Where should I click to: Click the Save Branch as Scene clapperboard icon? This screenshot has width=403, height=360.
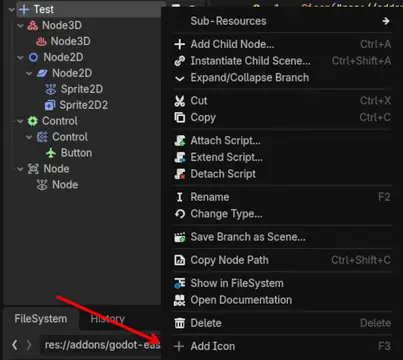tap(180, 237)
